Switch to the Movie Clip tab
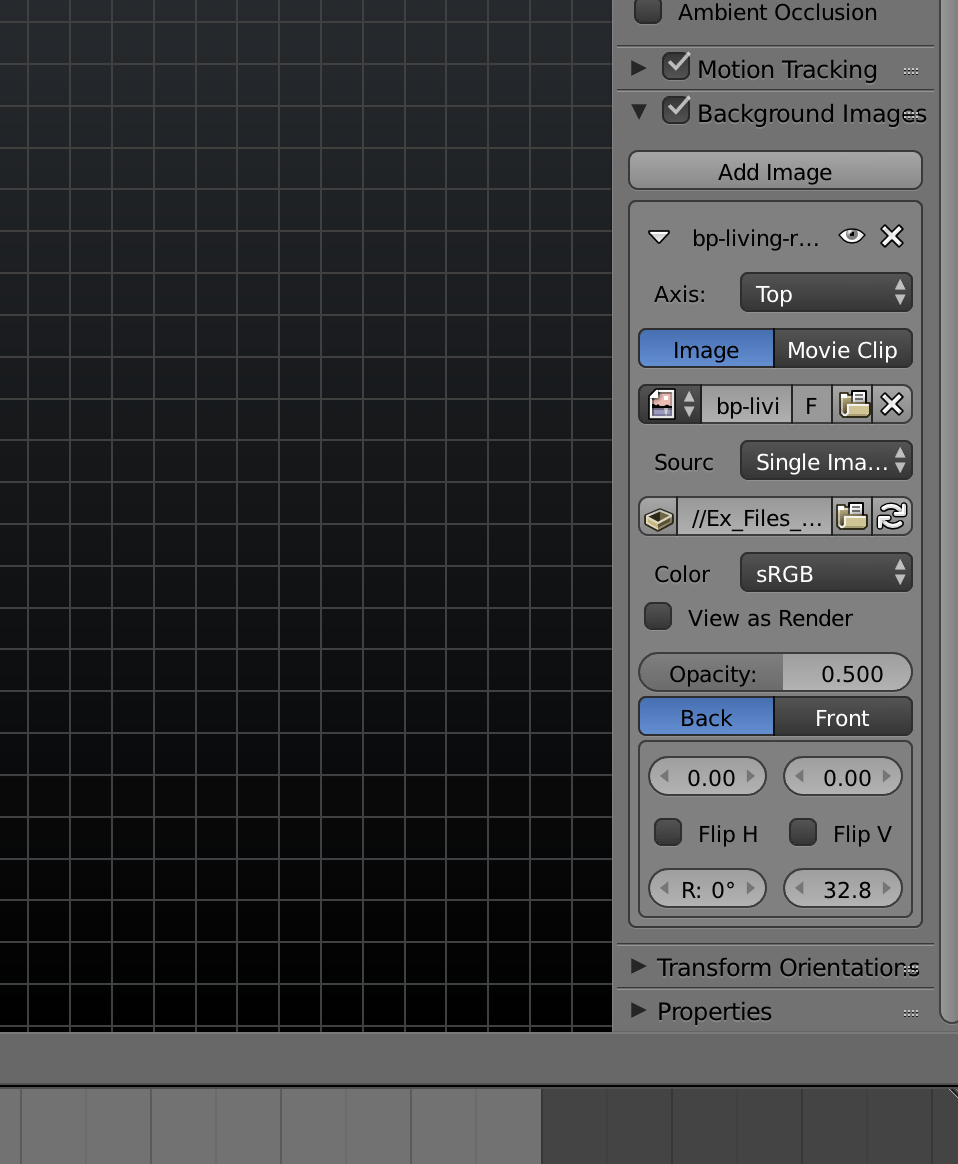Screen dimensions: 958x1164 (x=843, y=349)
